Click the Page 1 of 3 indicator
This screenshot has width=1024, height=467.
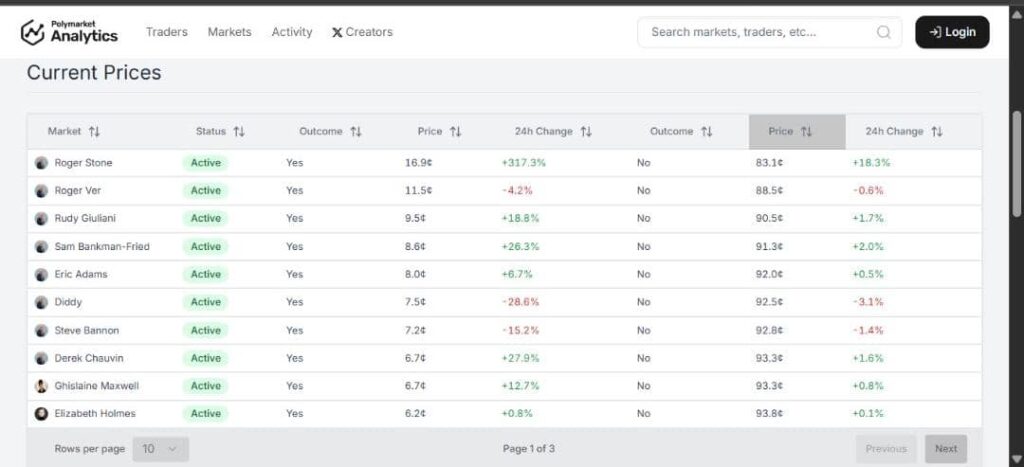click(x=529, y=449)
